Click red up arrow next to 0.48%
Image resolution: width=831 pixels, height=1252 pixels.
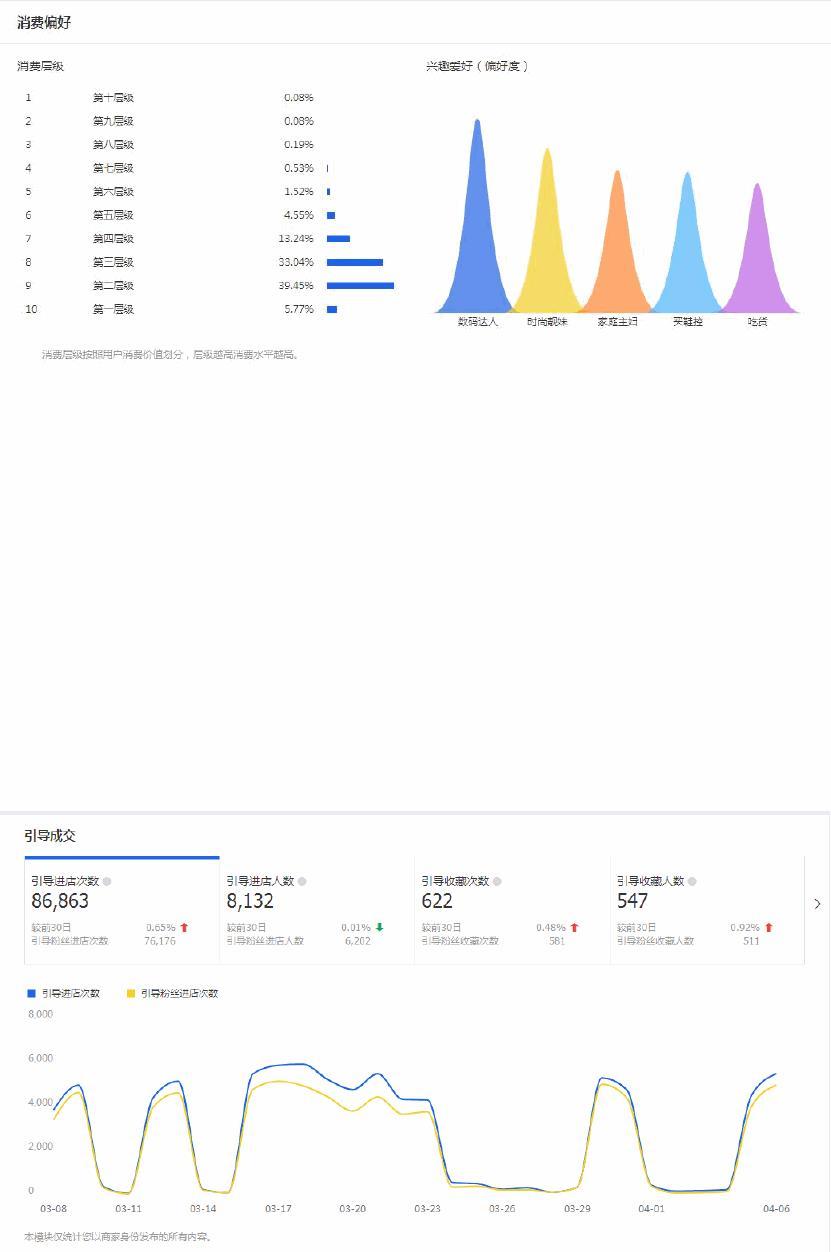point(574,927)
